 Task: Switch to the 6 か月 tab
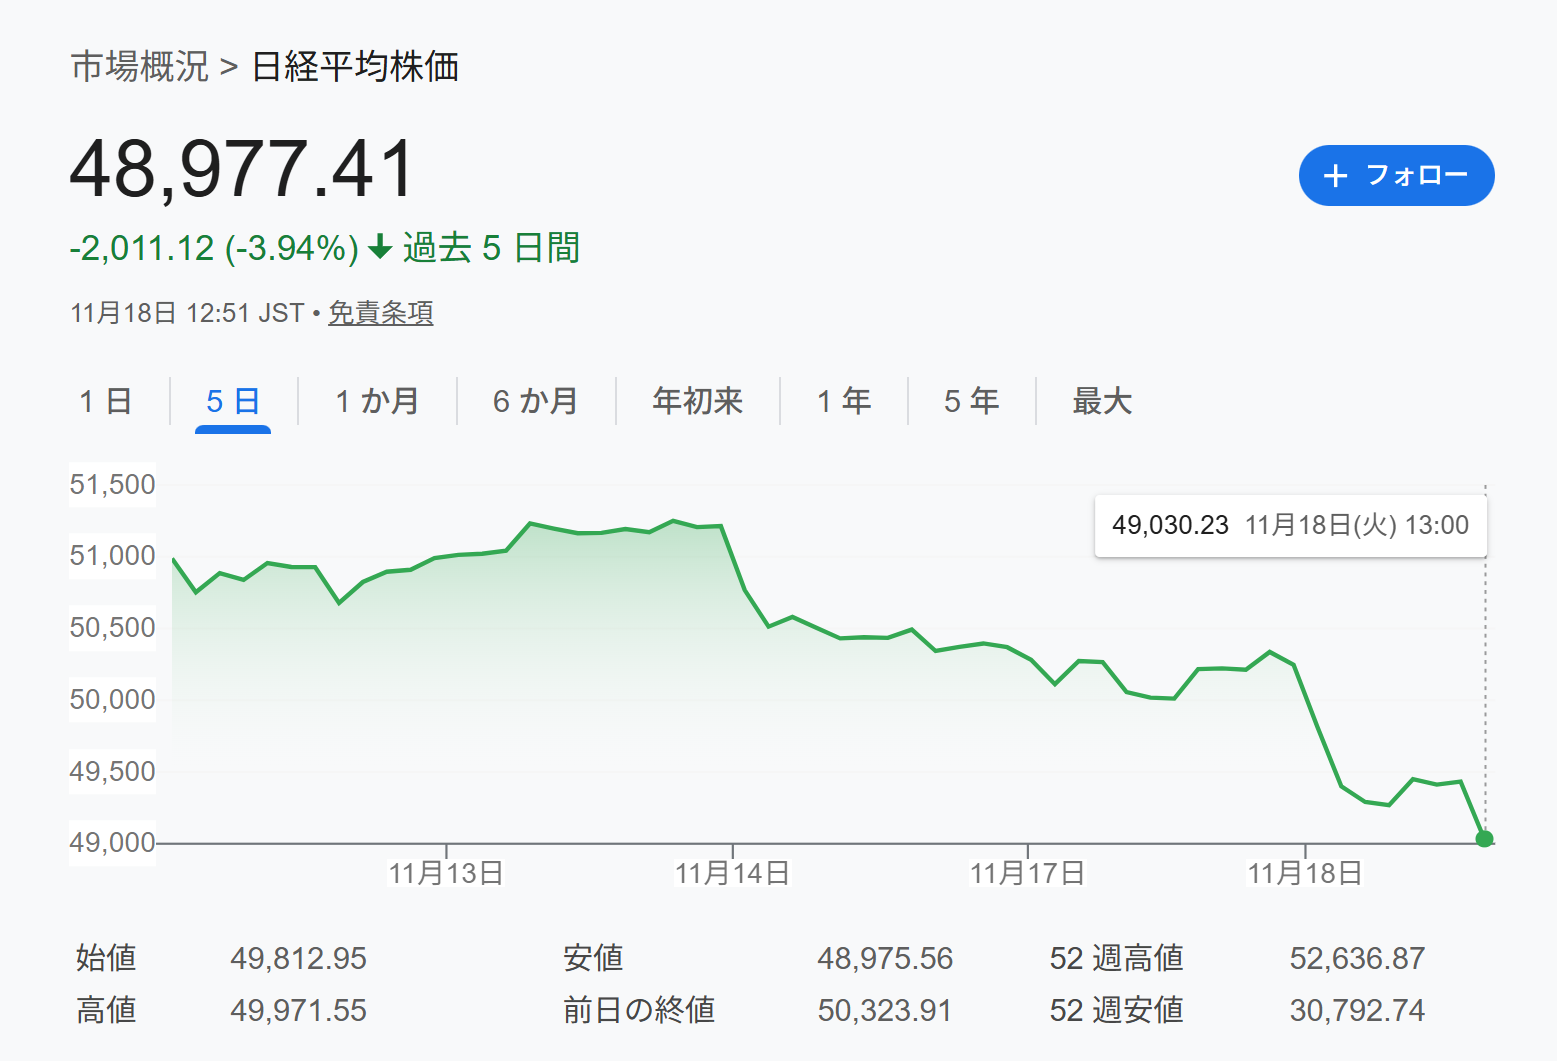[536, 402]
